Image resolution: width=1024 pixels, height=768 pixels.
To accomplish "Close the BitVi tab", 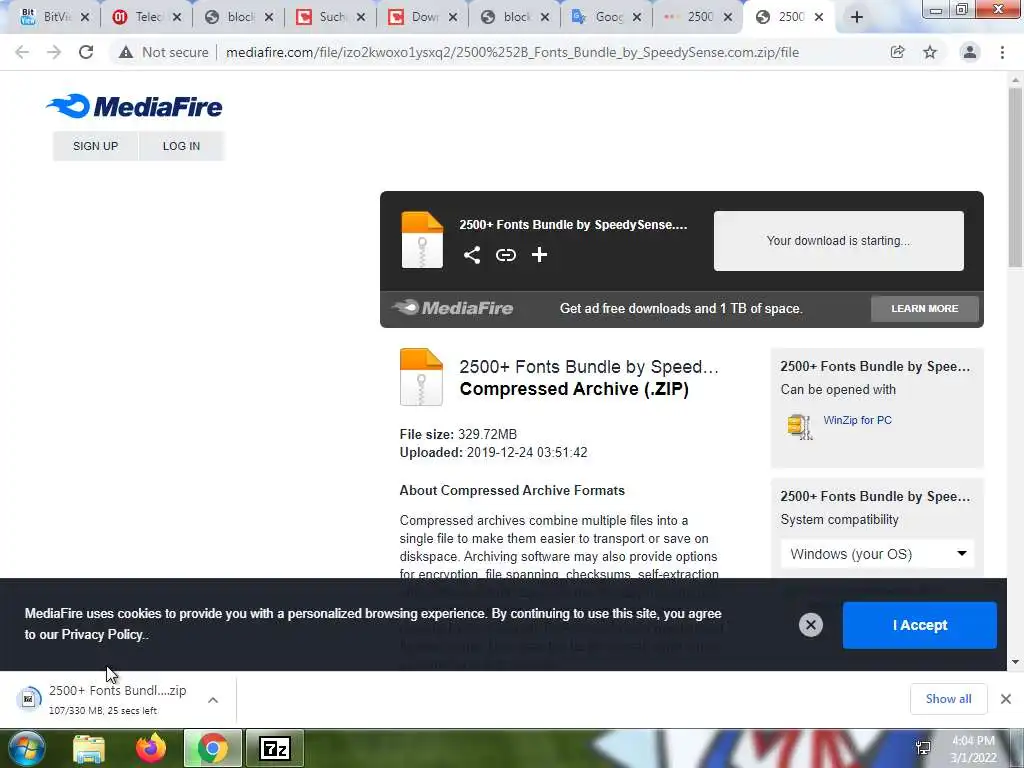I will click(85, 18).
